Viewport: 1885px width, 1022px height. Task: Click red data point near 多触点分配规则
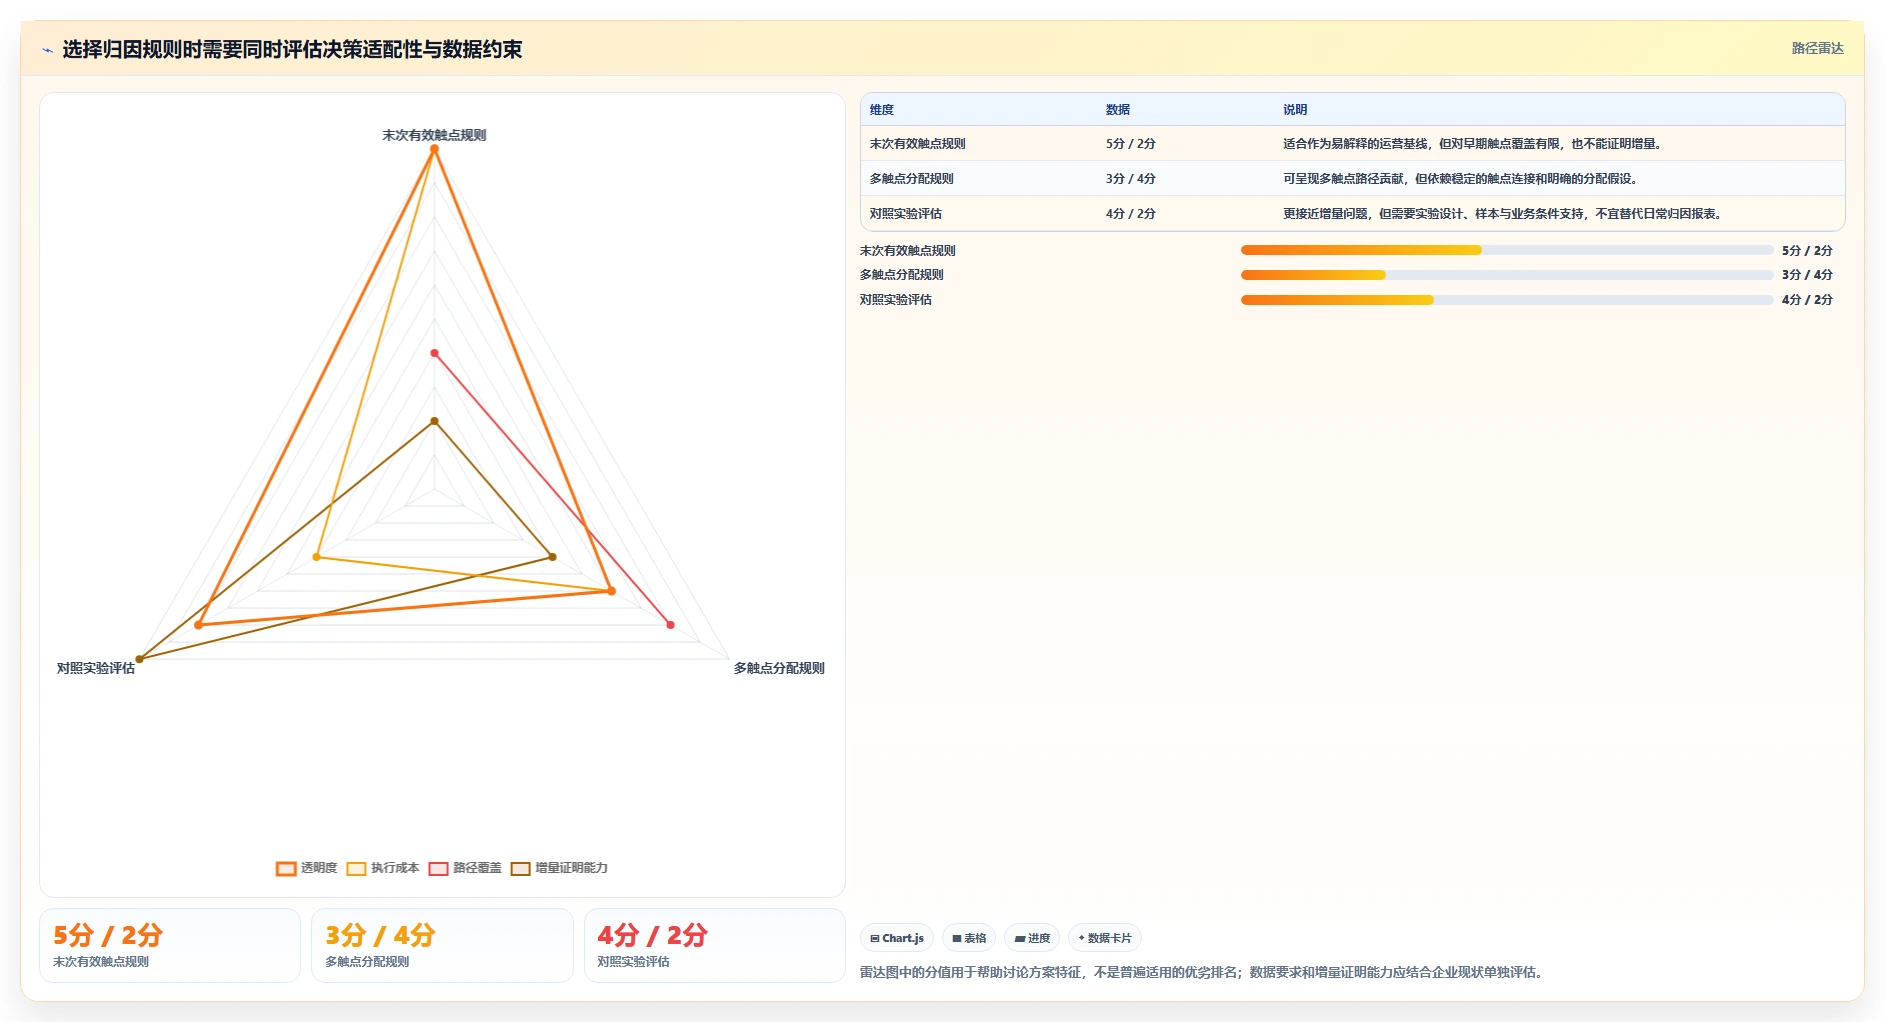[670, 625]
